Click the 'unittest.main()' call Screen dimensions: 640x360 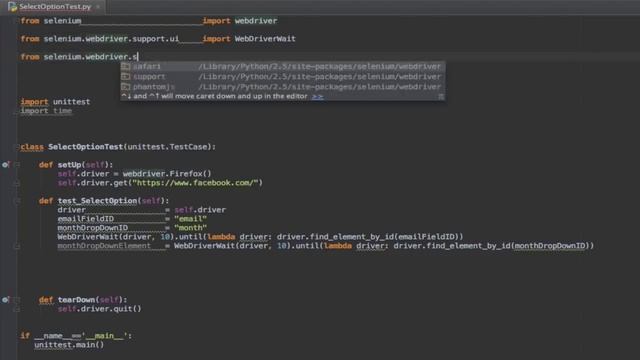[69, 345]
